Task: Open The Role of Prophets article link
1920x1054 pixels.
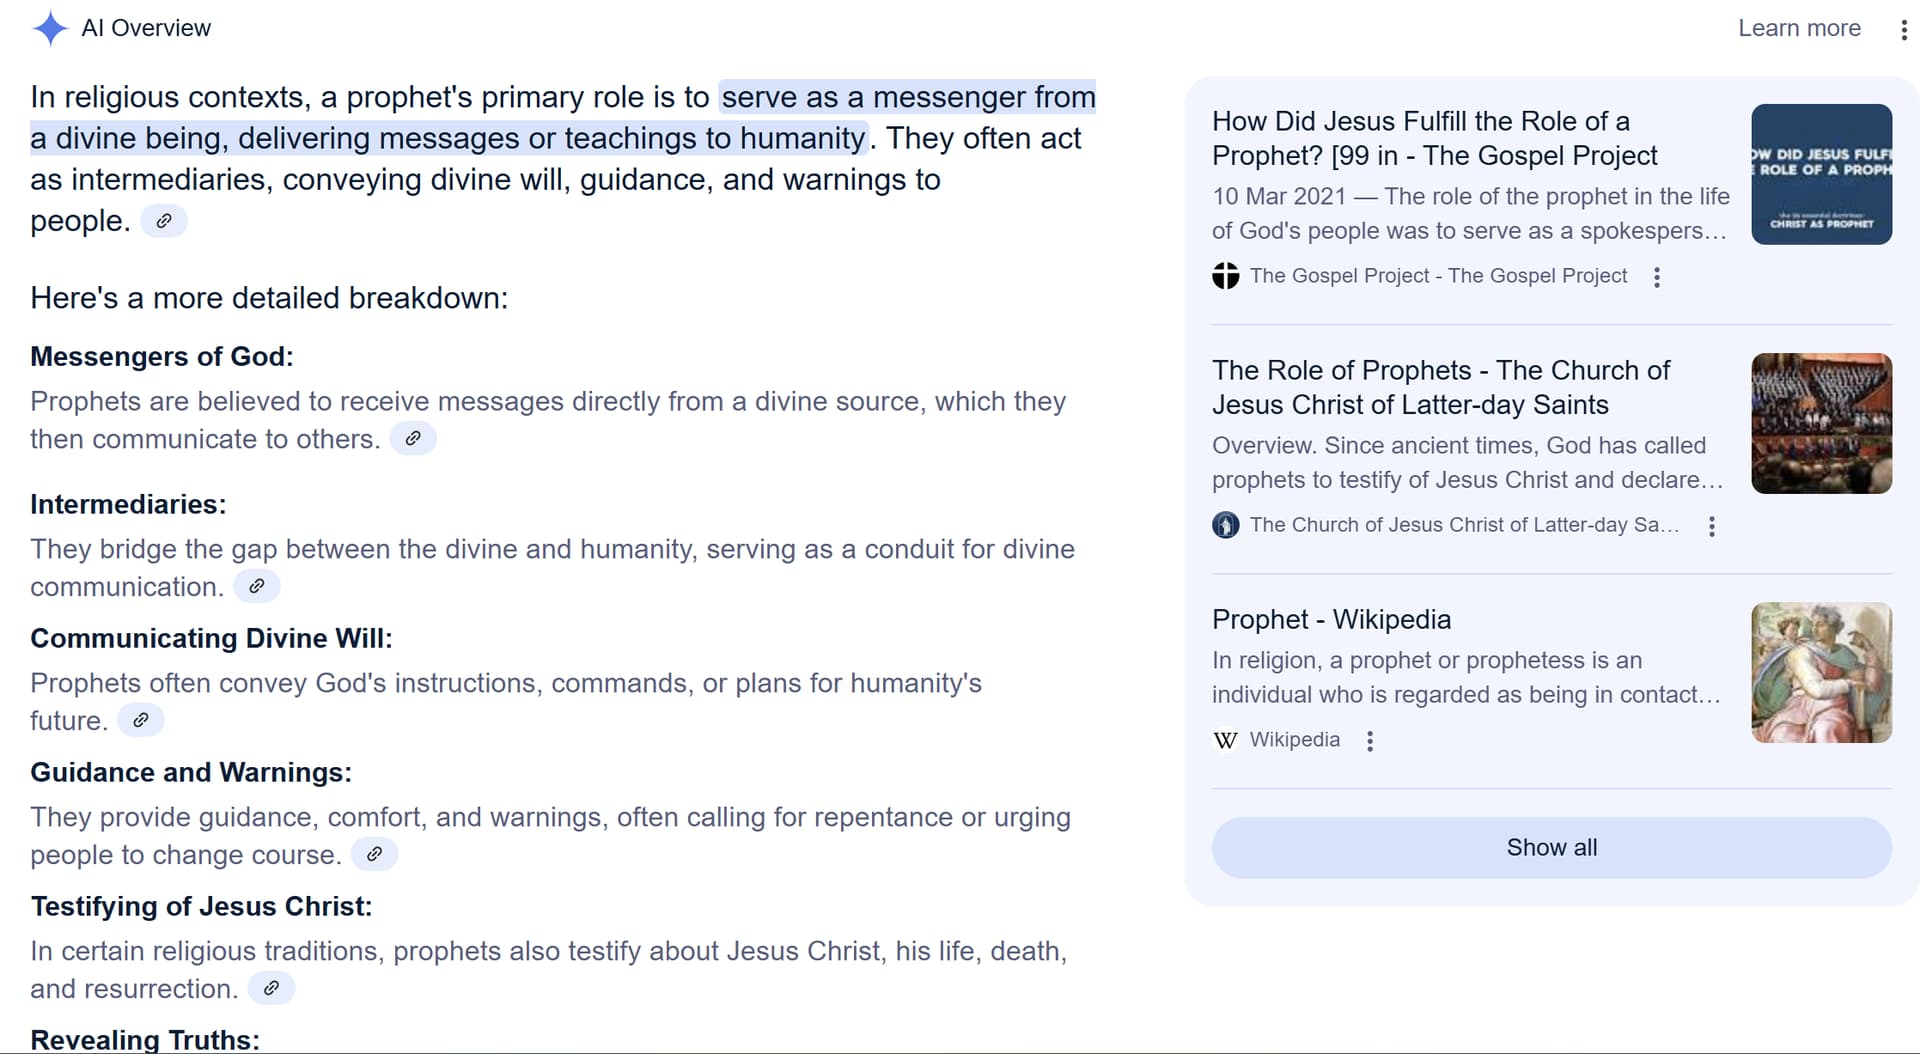Action: 1441,387
